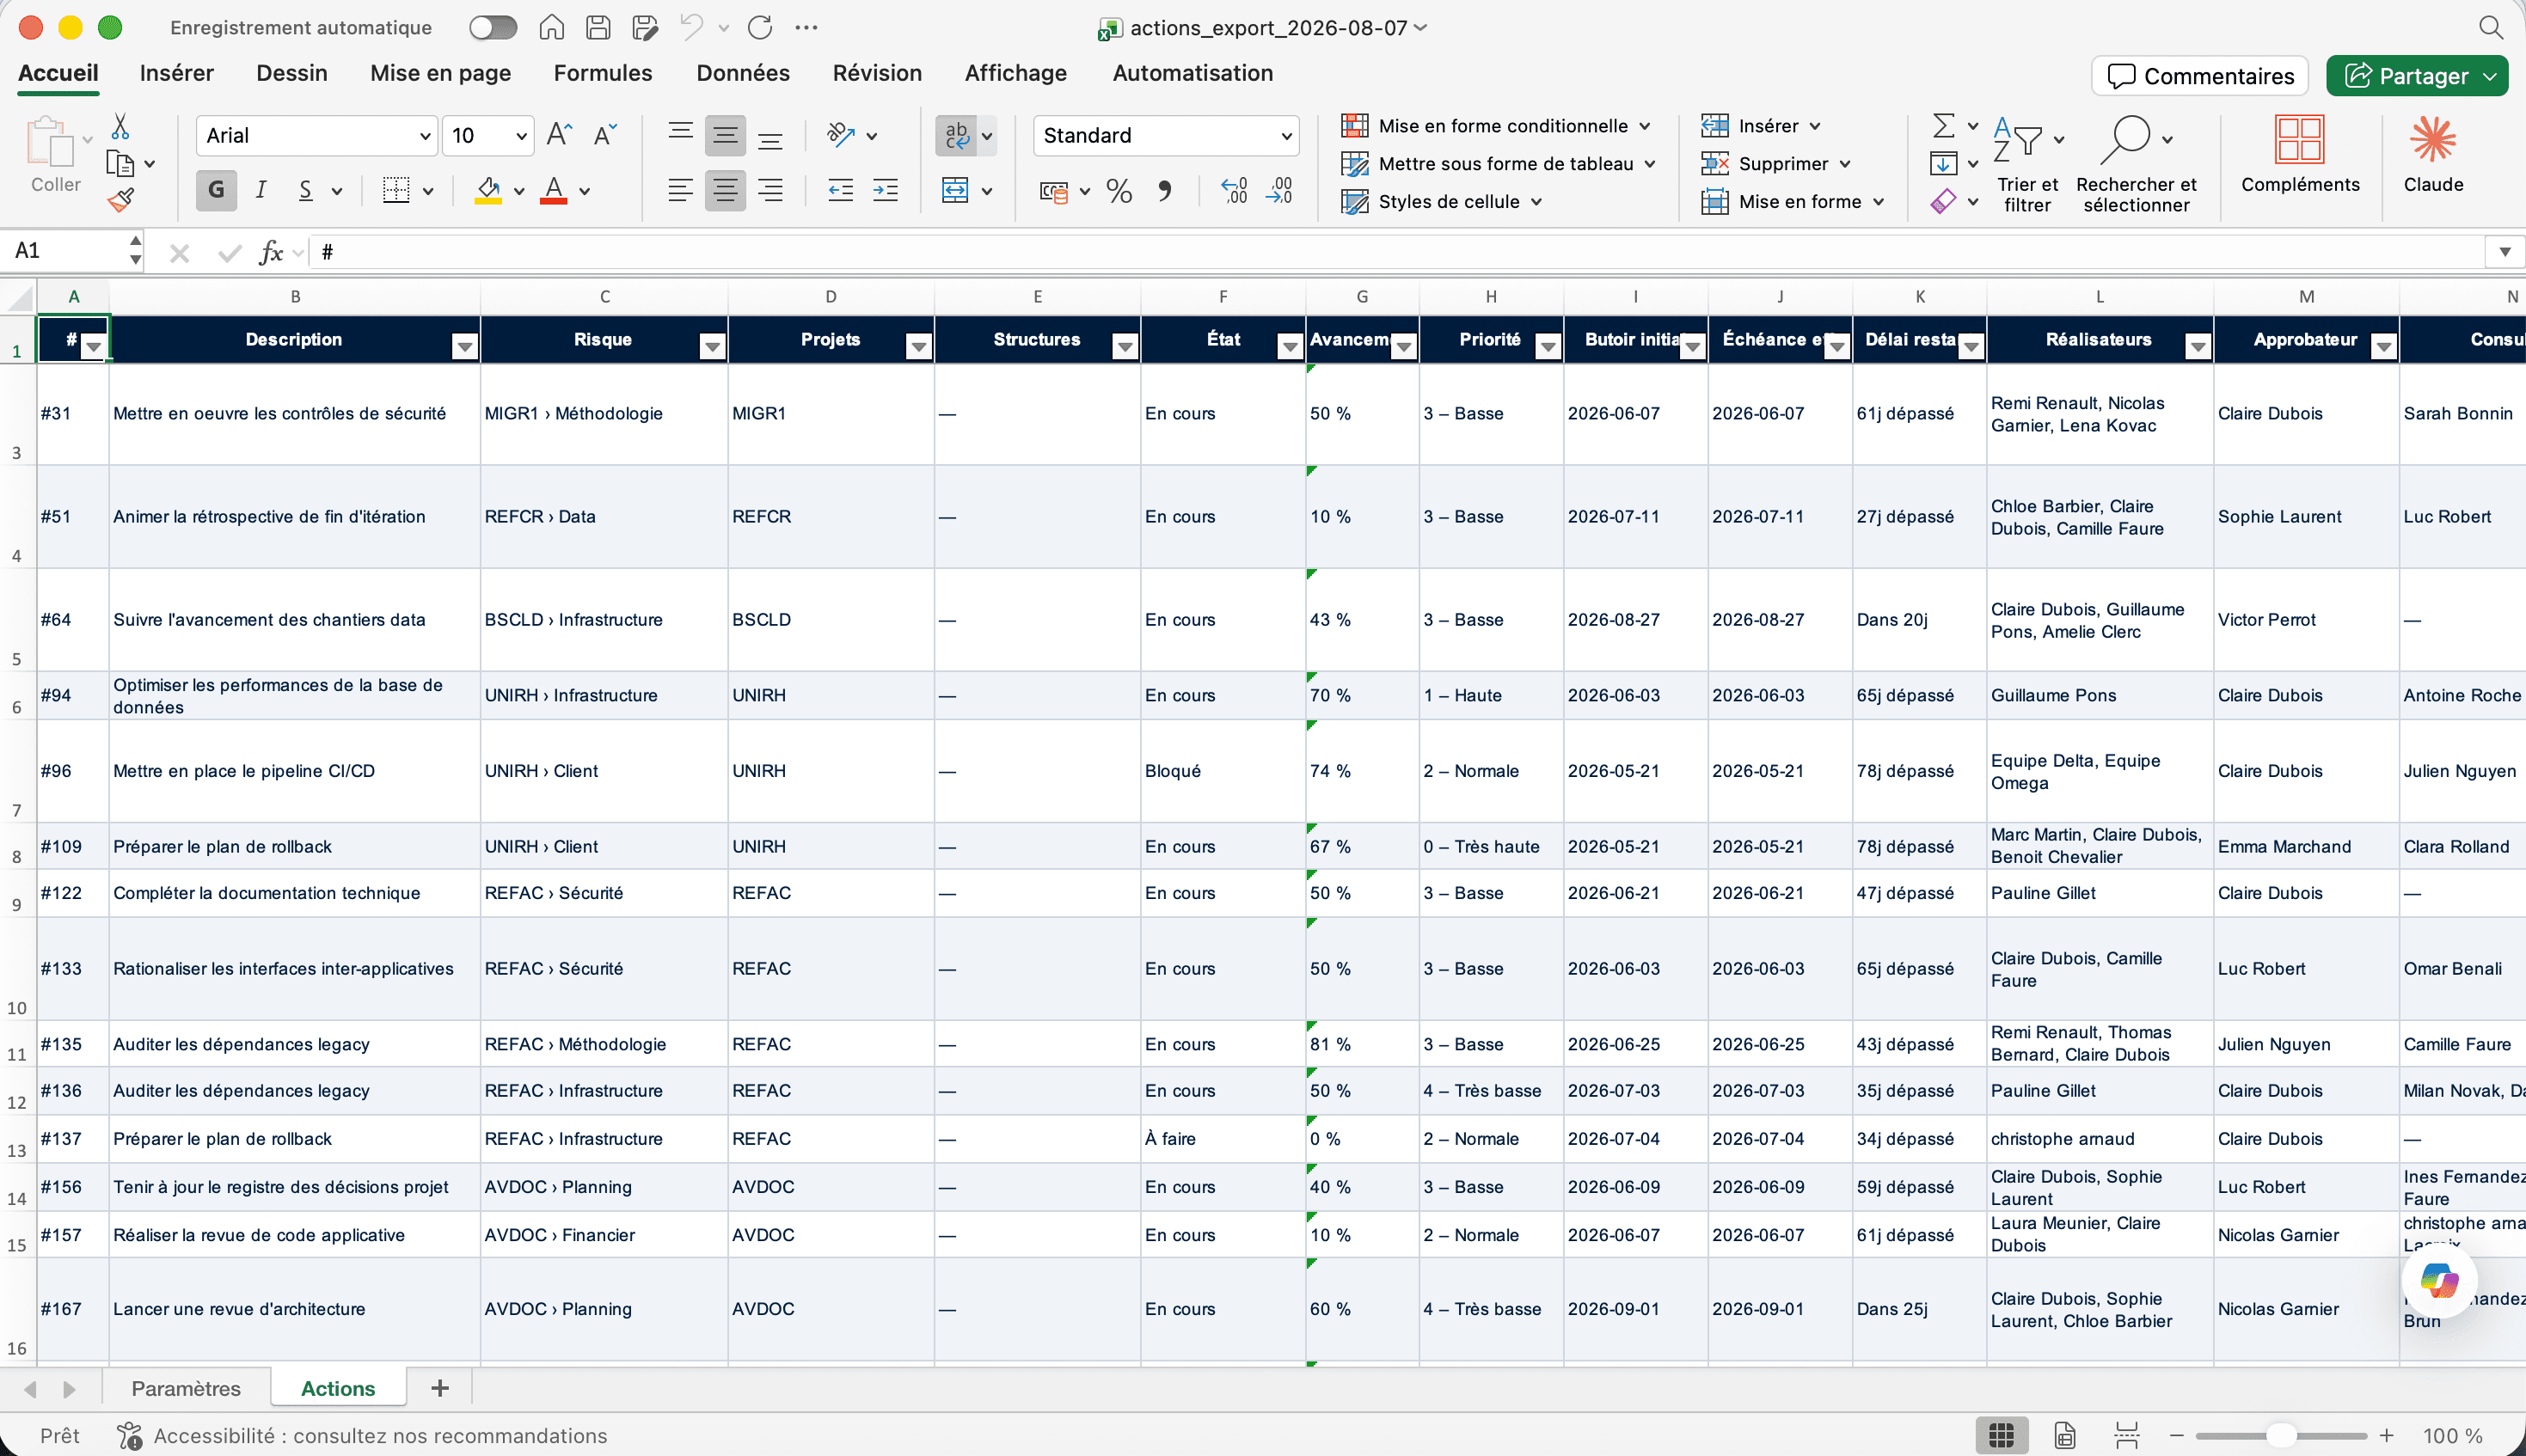2526x1456 pixels.
Task: Toggle wrap text button
Action: tap(956, 135)
